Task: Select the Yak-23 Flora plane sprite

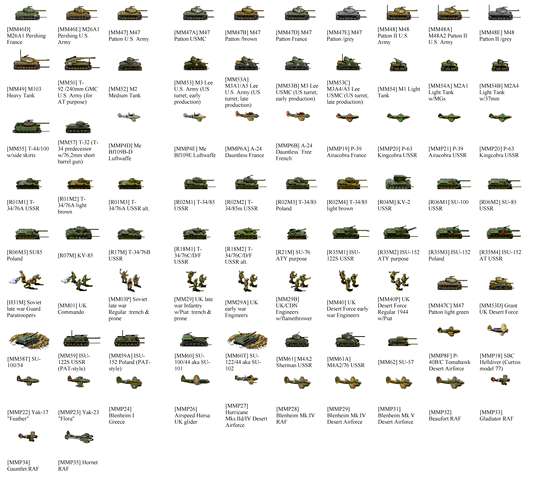Action: click(x=78, y=381)
